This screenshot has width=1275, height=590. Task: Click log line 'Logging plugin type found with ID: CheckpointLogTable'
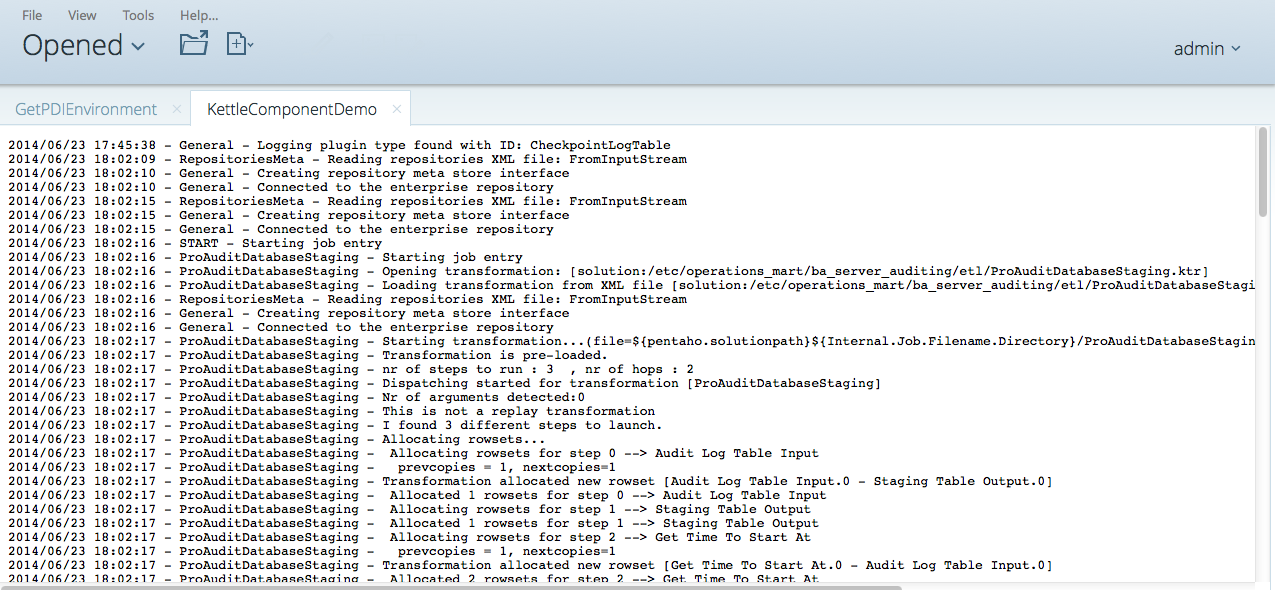(339, 145)
